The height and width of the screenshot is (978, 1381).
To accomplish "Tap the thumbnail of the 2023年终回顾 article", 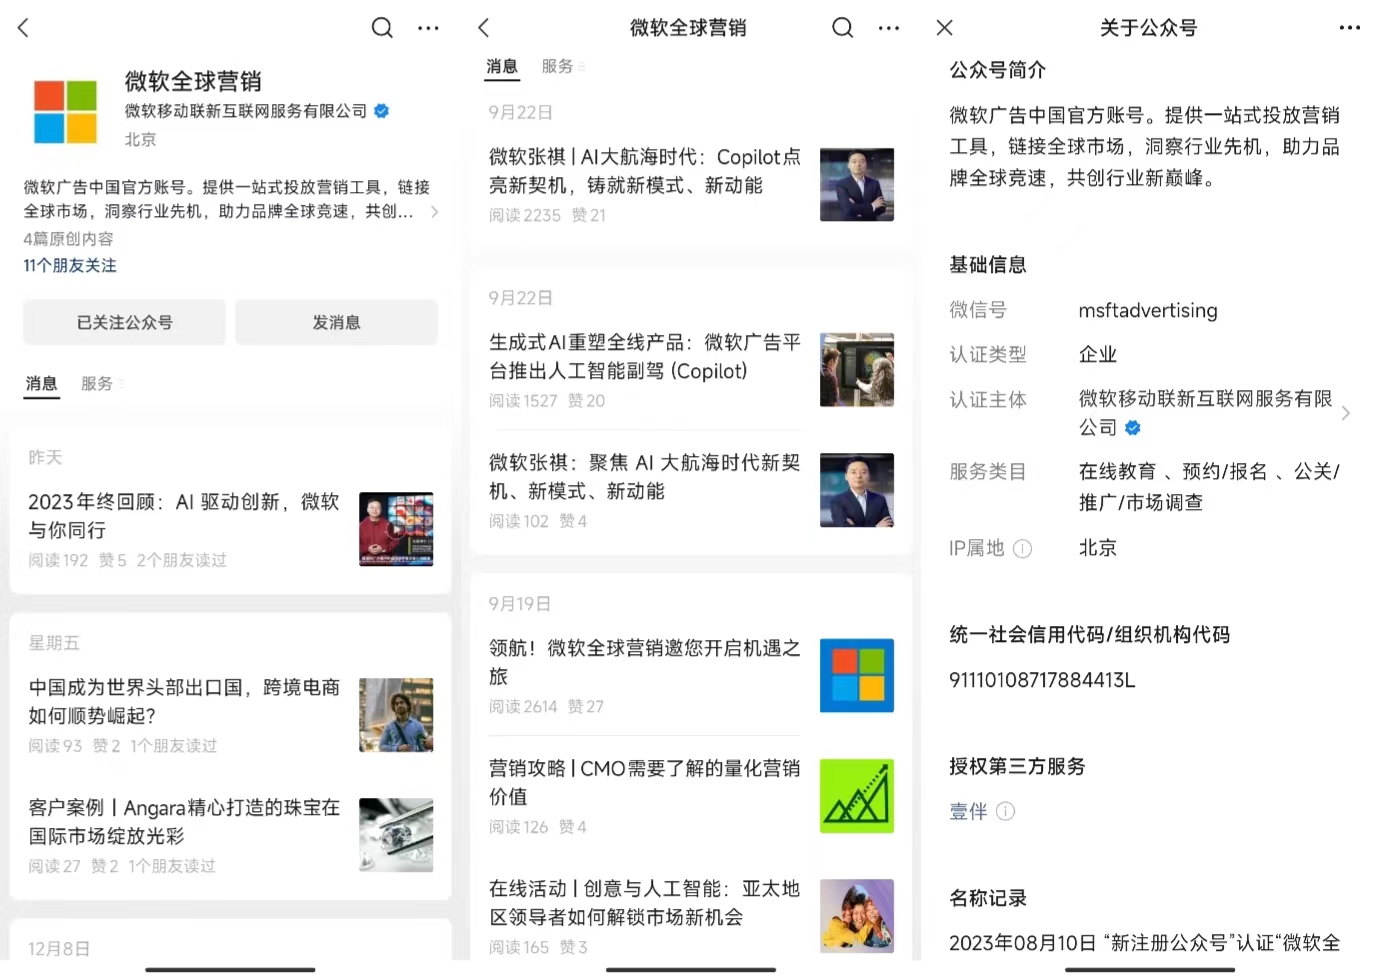I will (x=395, y=529).
